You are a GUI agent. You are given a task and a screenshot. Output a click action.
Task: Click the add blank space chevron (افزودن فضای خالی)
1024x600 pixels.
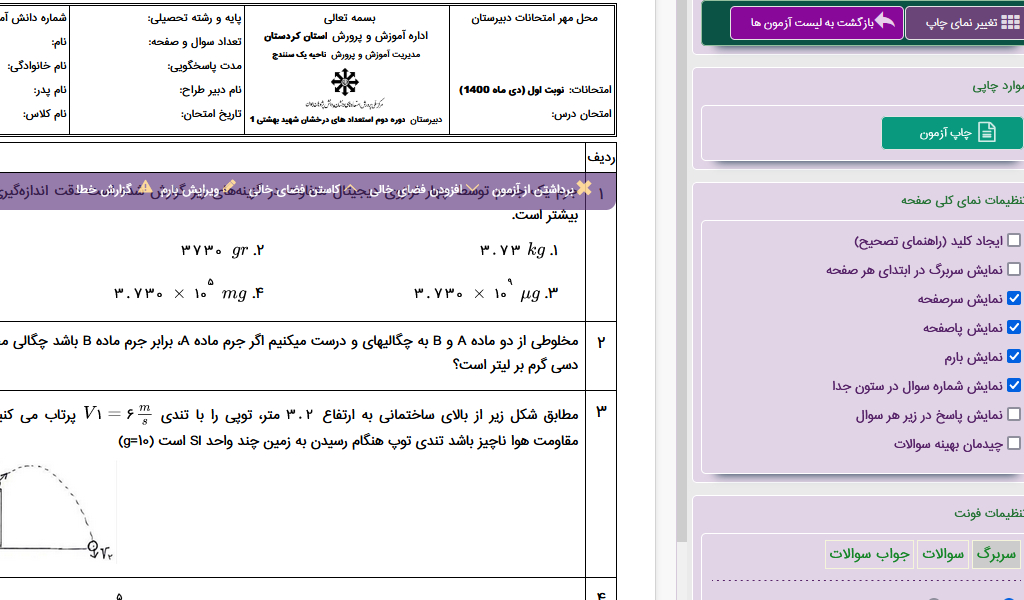coord(473,189)
